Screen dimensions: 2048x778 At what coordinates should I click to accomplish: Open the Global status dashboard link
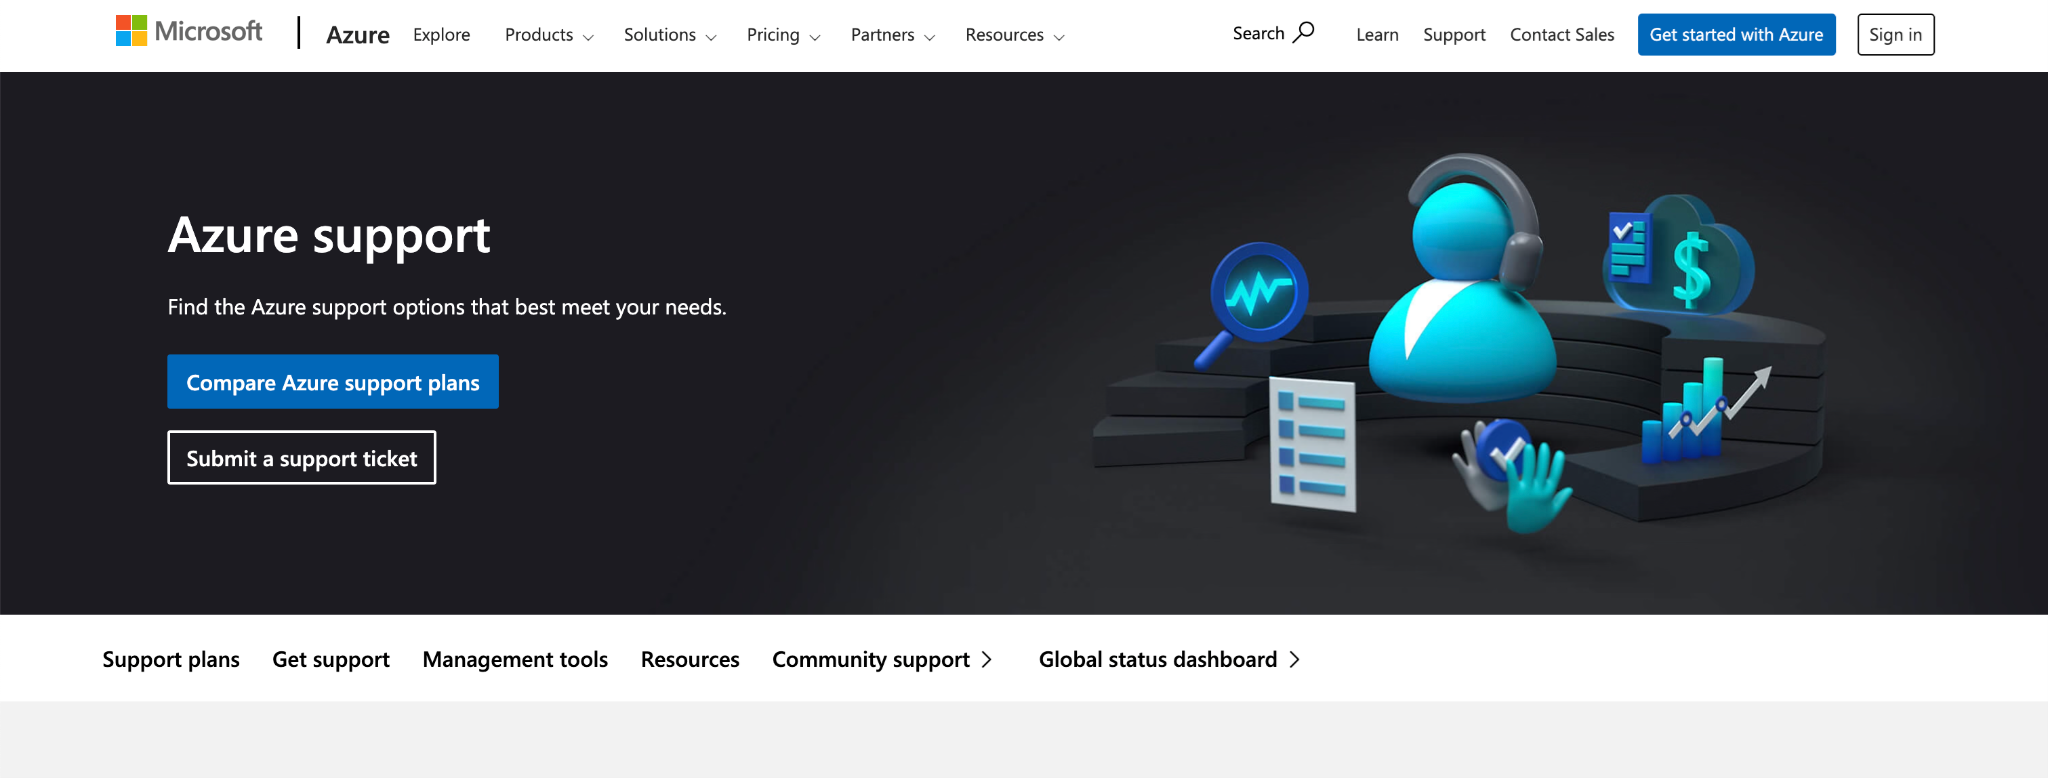1170,659
